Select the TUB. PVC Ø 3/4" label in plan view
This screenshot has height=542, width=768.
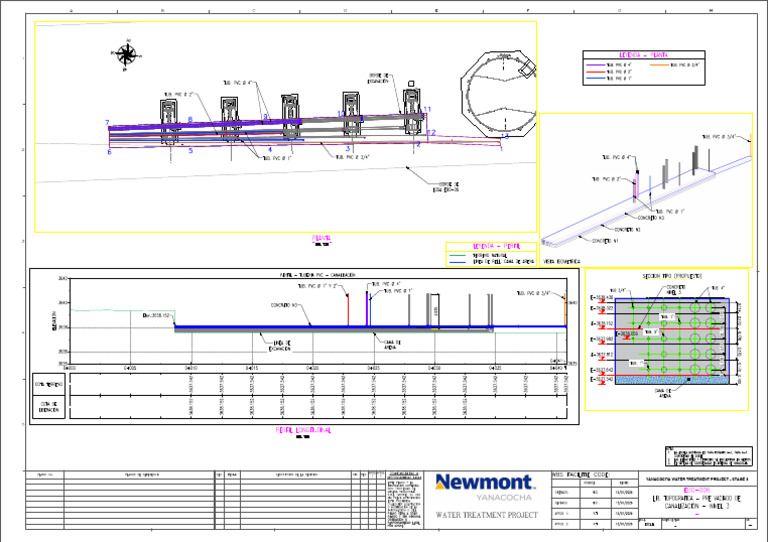pos(352,157)
